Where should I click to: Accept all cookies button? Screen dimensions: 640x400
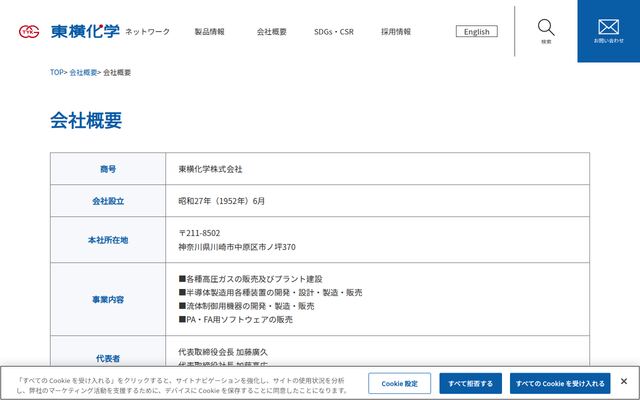click(560, 384)
